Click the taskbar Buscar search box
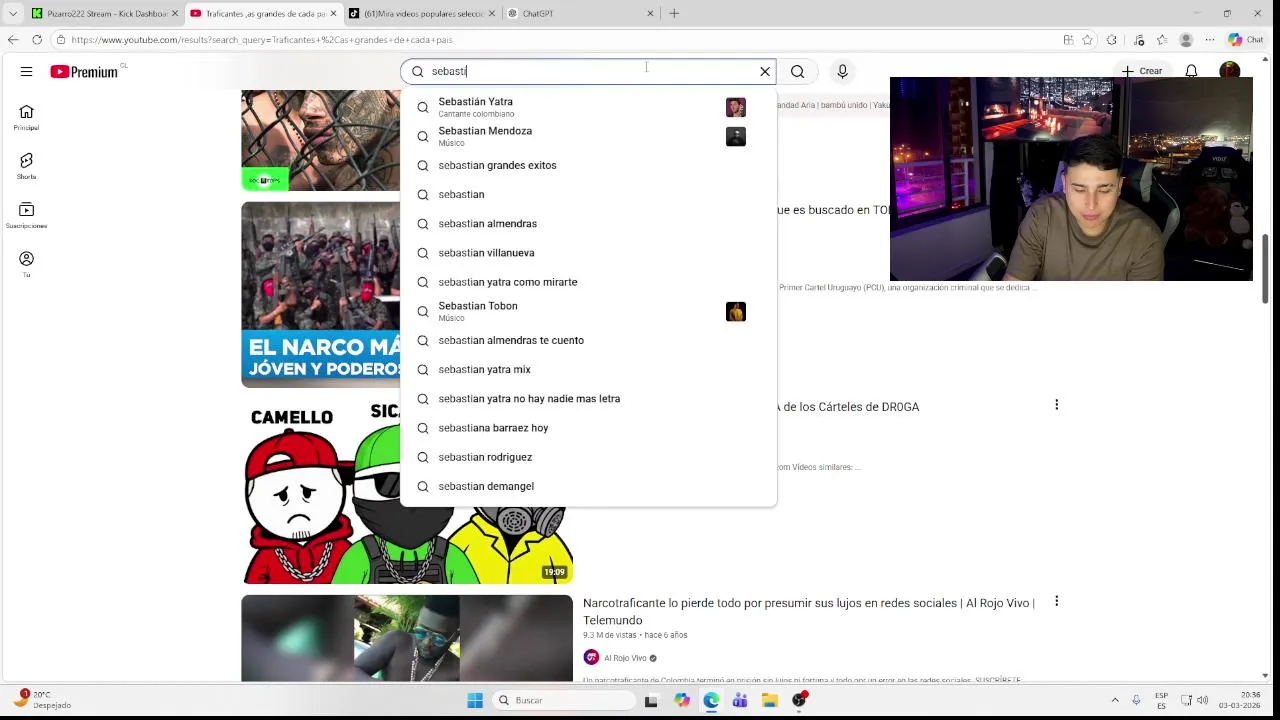 (563, 700)
